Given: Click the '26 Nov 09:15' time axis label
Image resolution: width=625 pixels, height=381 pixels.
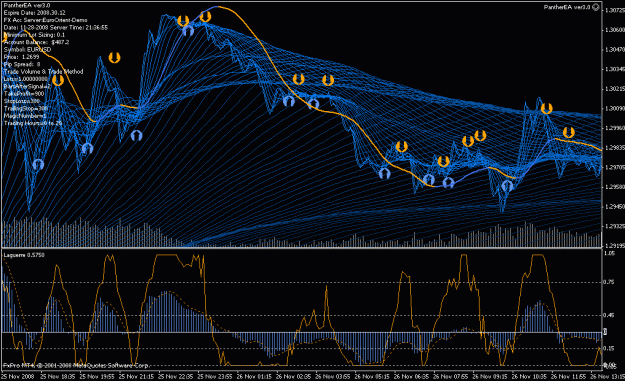Looking at the screenshot, I should tap(490, 377).
